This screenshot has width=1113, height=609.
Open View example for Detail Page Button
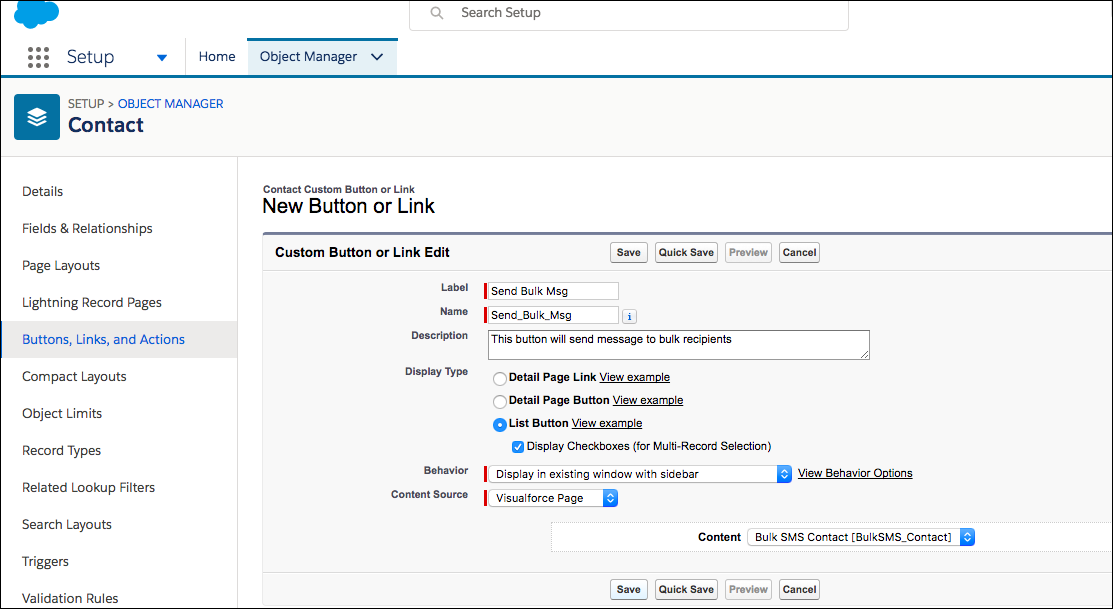coord(648,400)
